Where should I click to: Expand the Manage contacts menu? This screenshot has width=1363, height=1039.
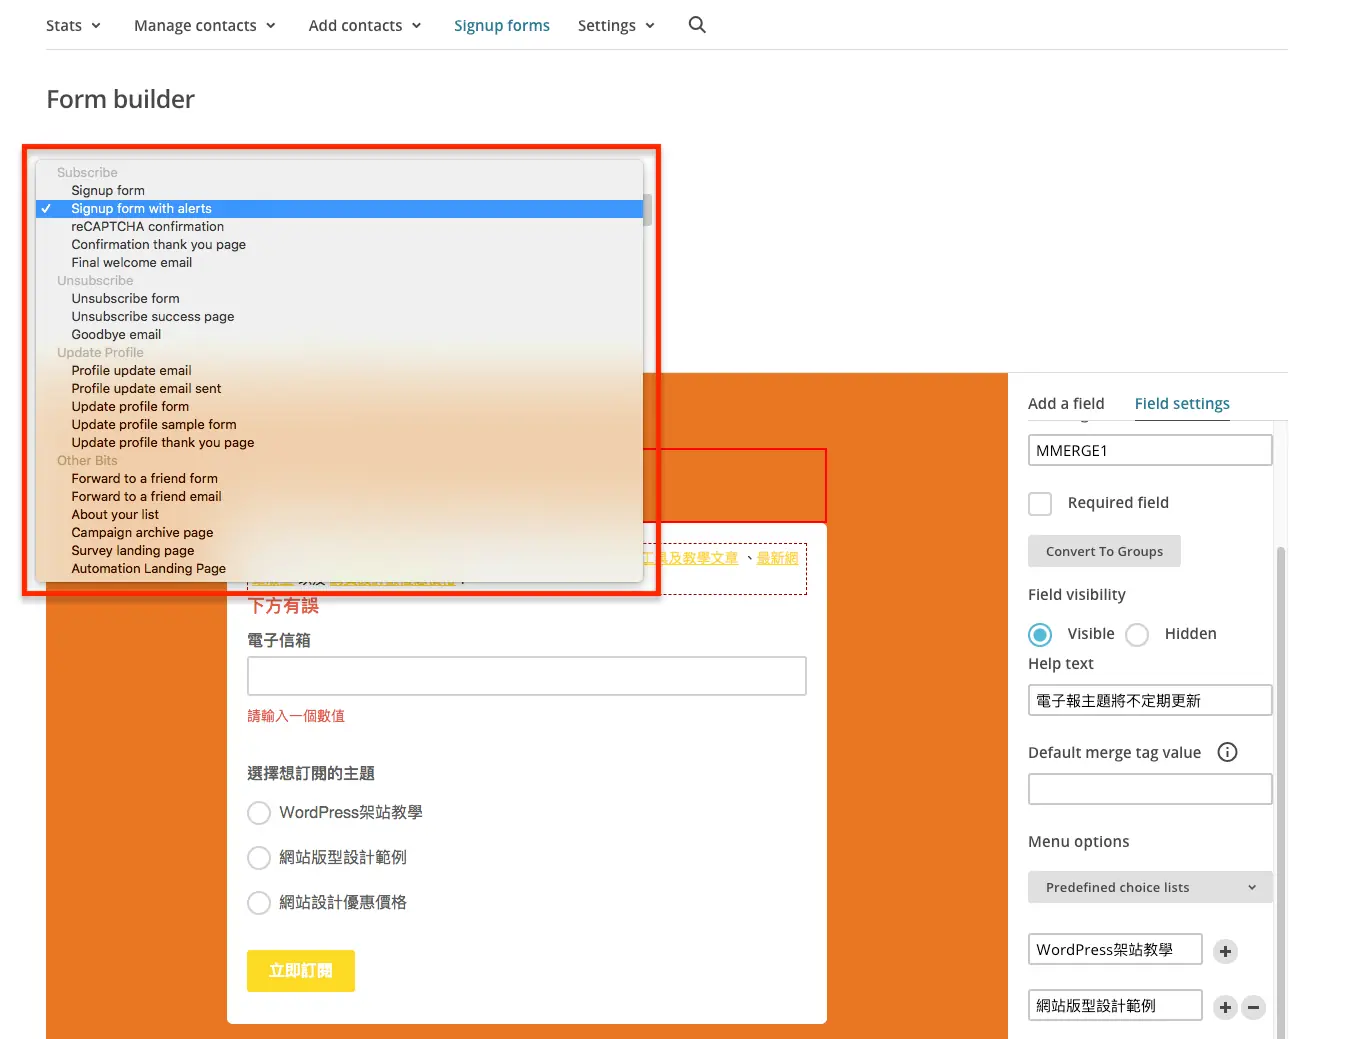[205, 25]
